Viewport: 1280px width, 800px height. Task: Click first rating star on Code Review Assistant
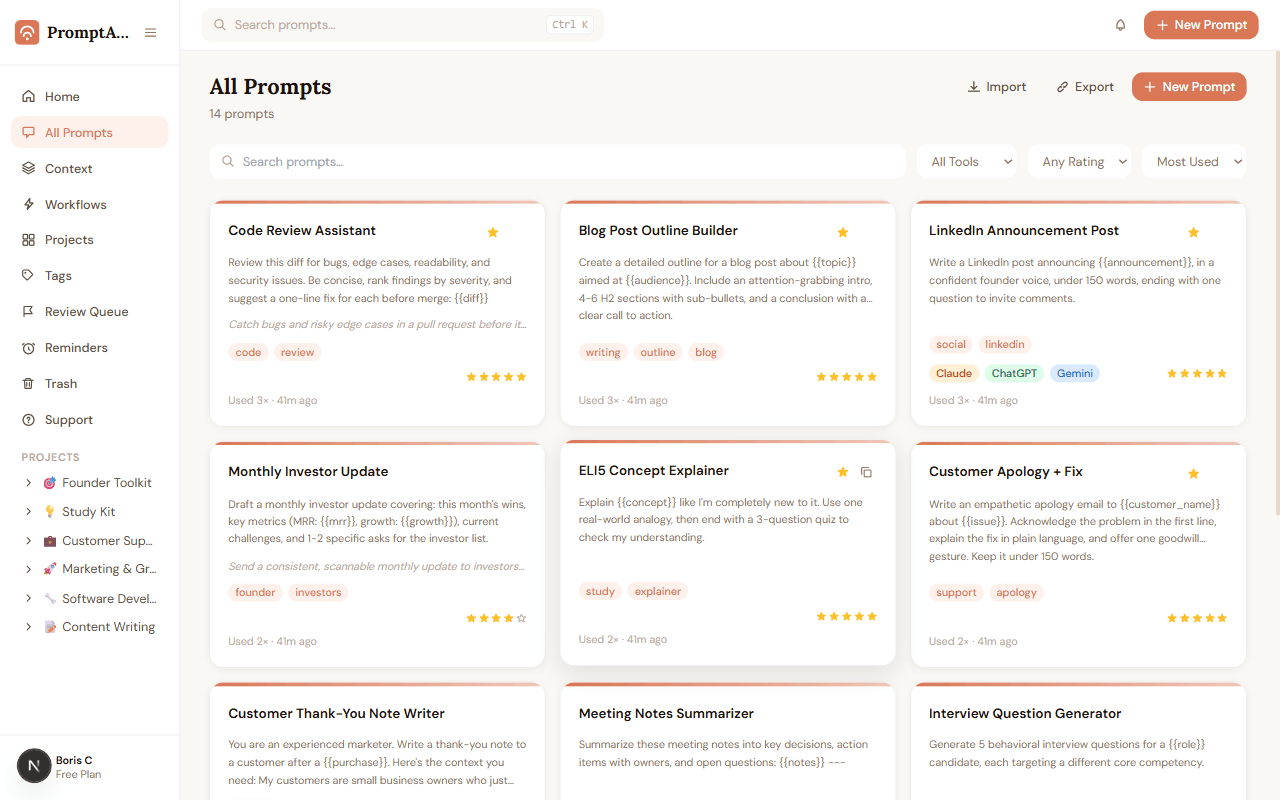pyautogui.click(x=471, y=377)
